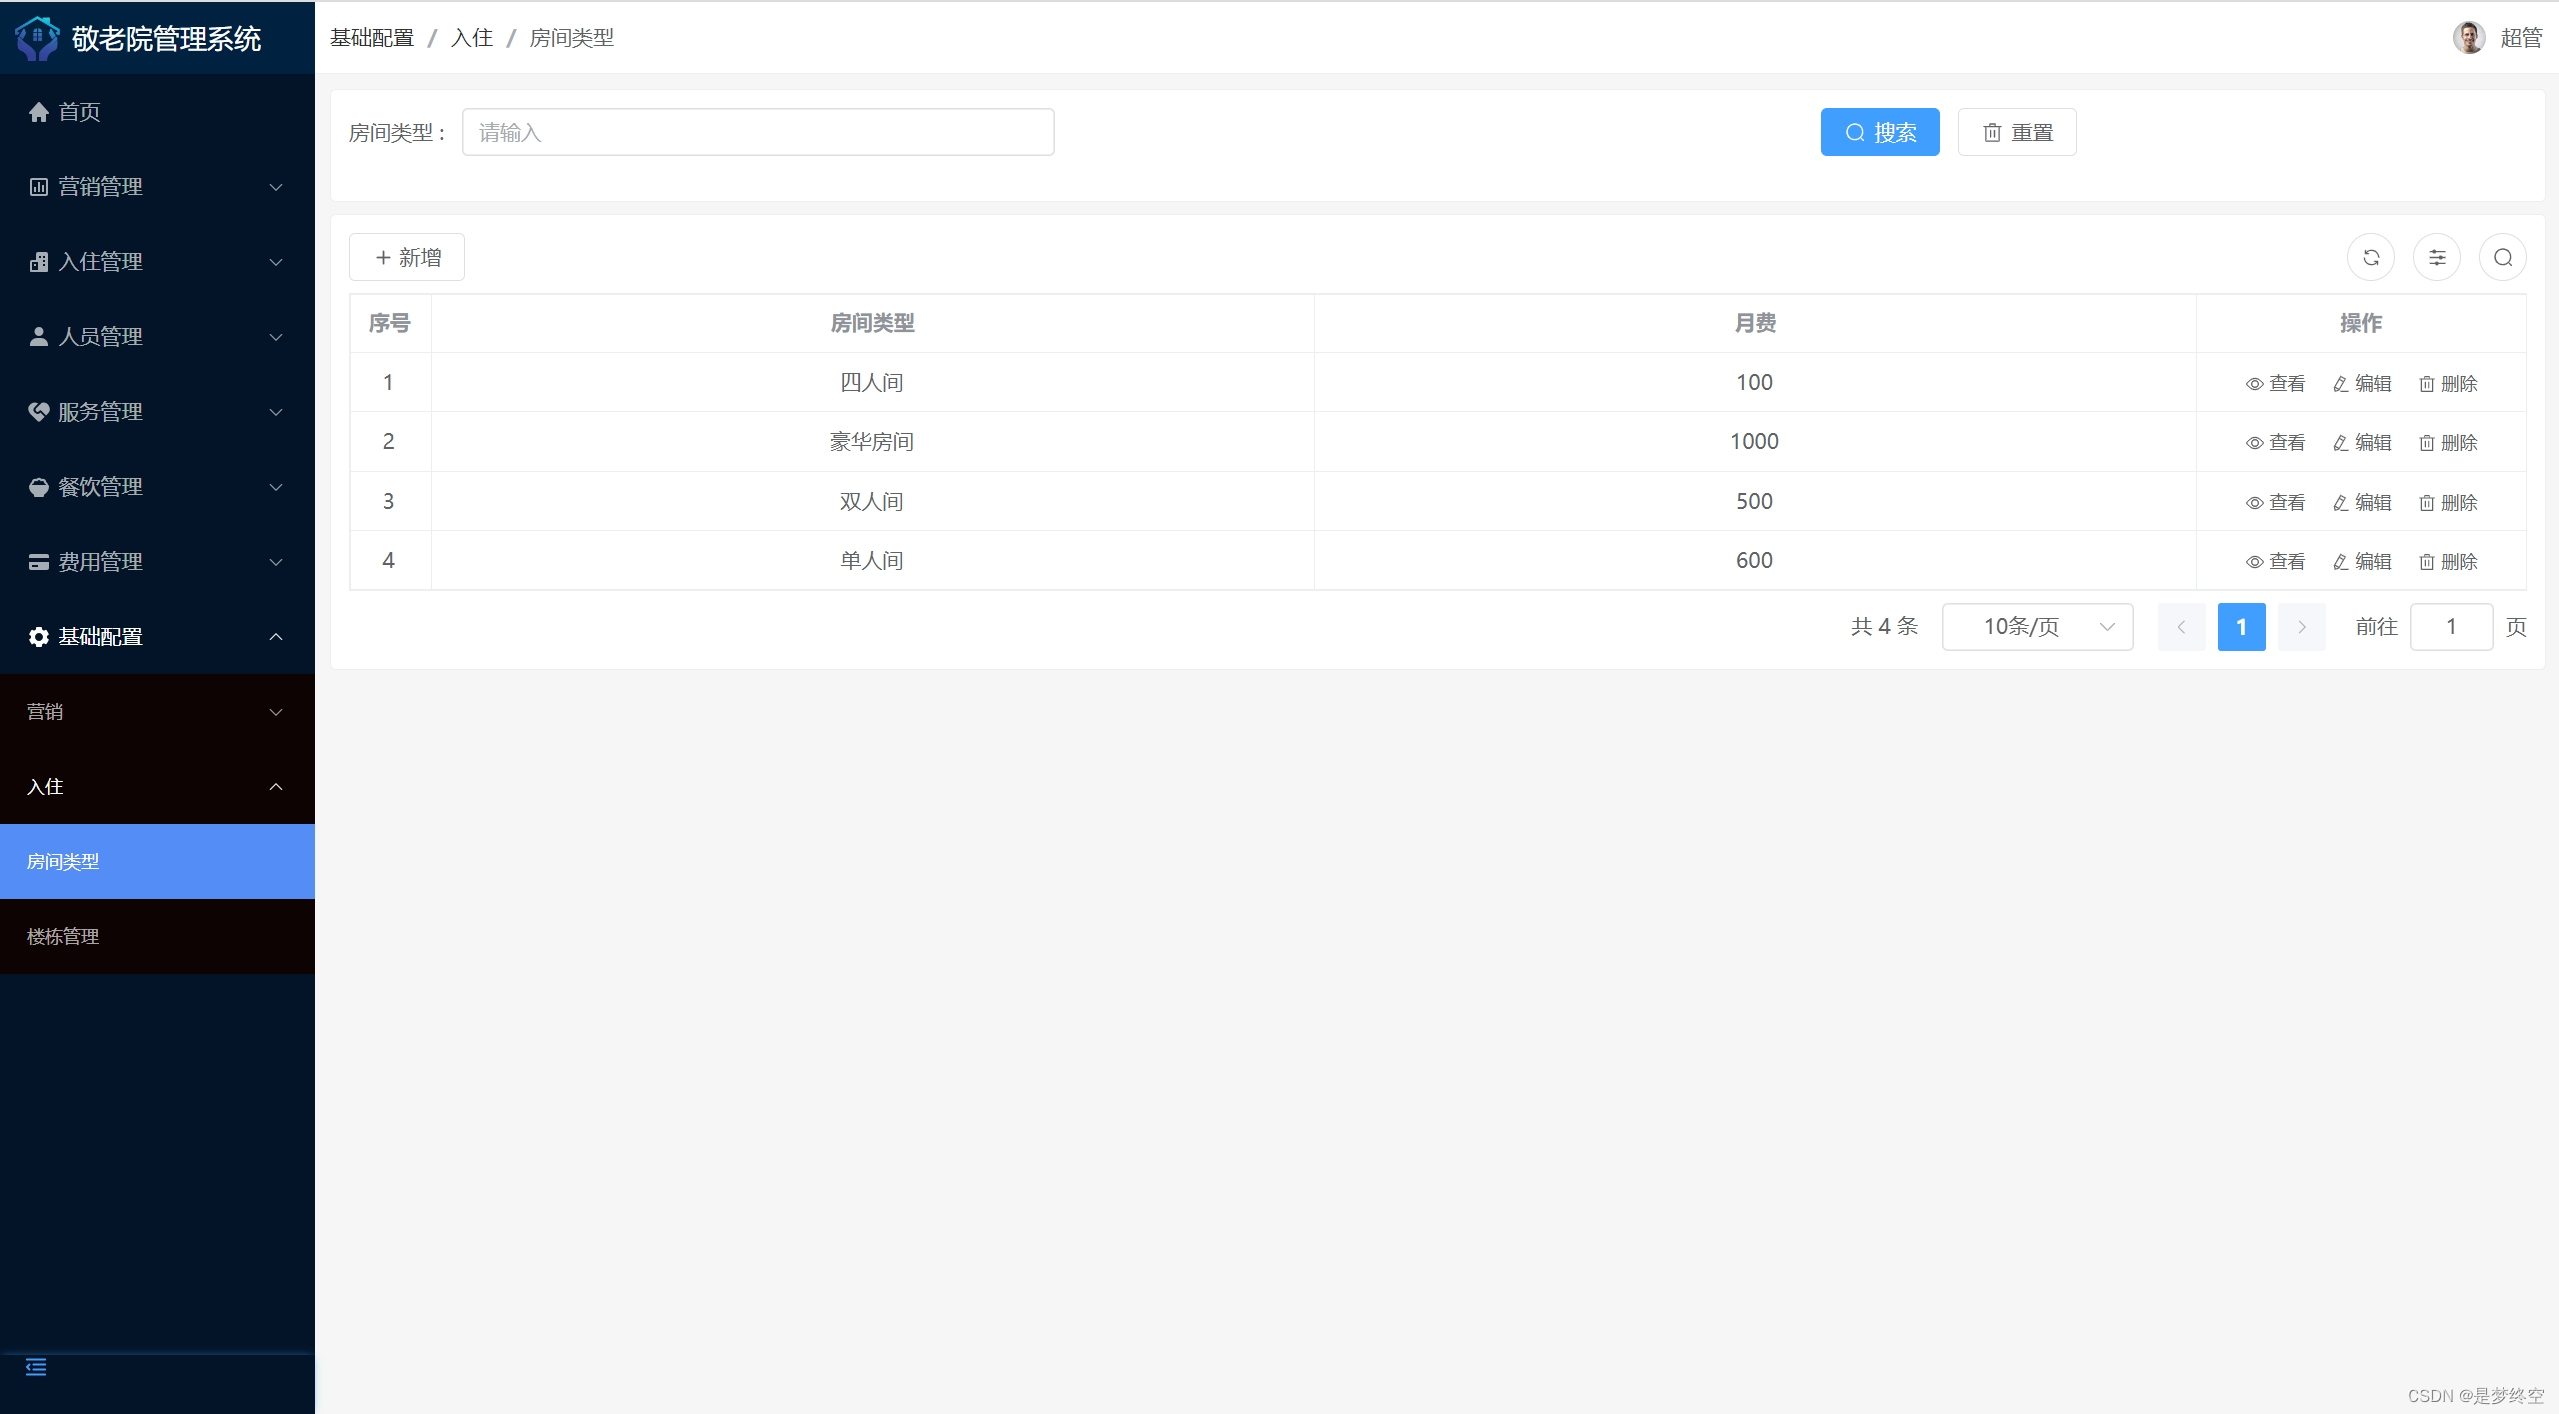Click the 新增 button
The width and height of the screenshot is (2559, 1414).
[407, 258]
